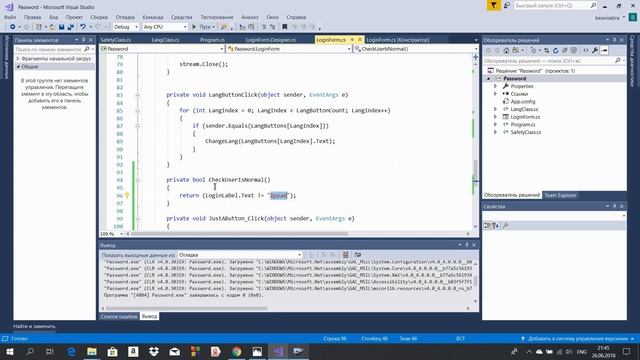Pin the LoginForm.cs tab
The image size is (640, 360).
pyautogui.click(x=352, y=40)
